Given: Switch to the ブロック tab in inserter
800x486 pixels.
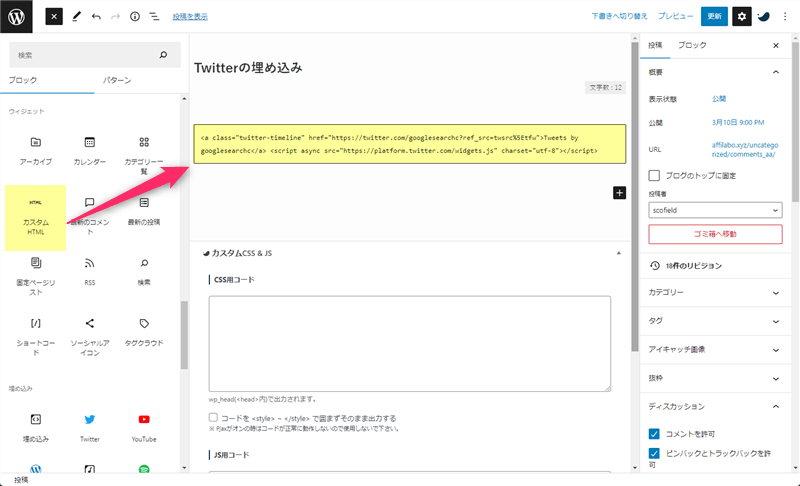Looking at the screenshot, I should coord(23,80).
